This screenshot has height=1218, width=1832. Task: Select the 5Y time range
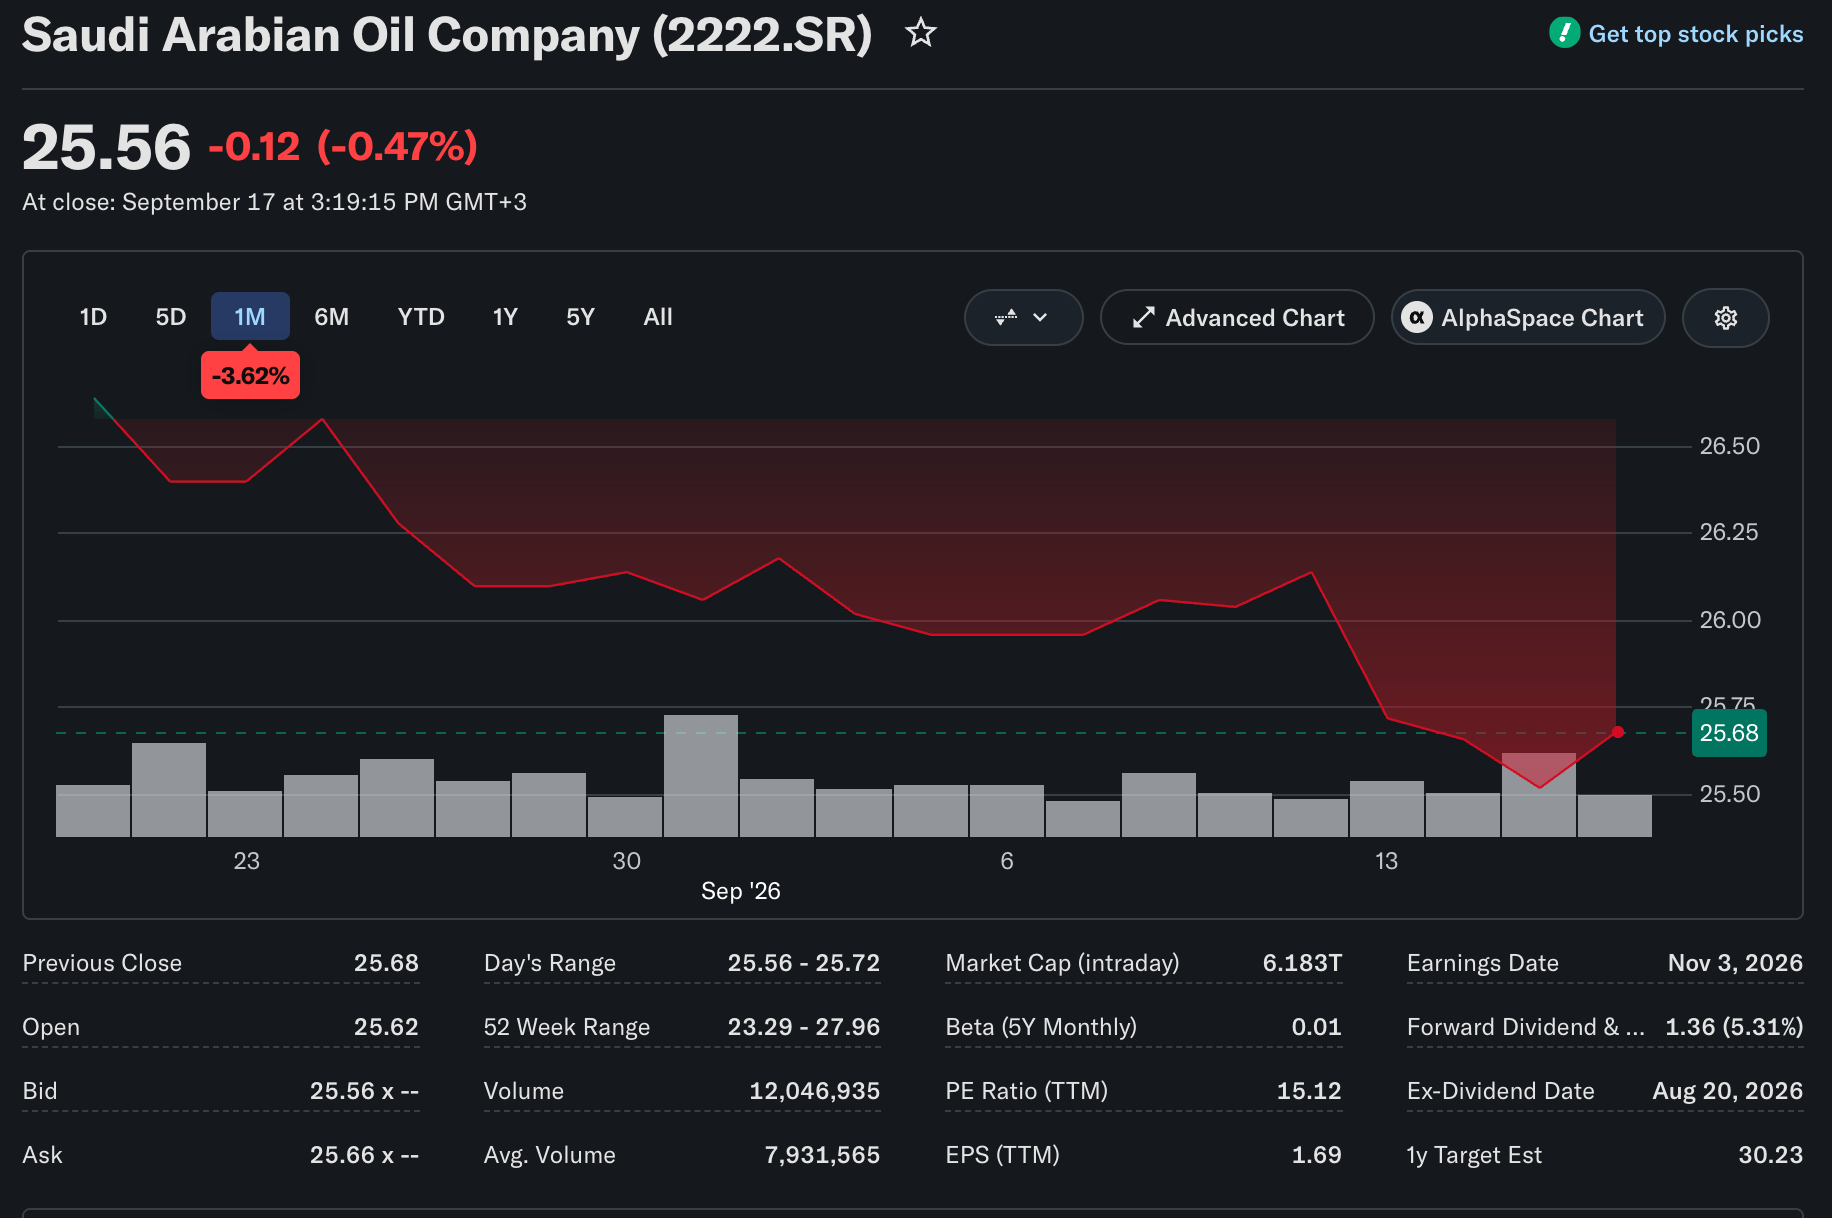580,317
